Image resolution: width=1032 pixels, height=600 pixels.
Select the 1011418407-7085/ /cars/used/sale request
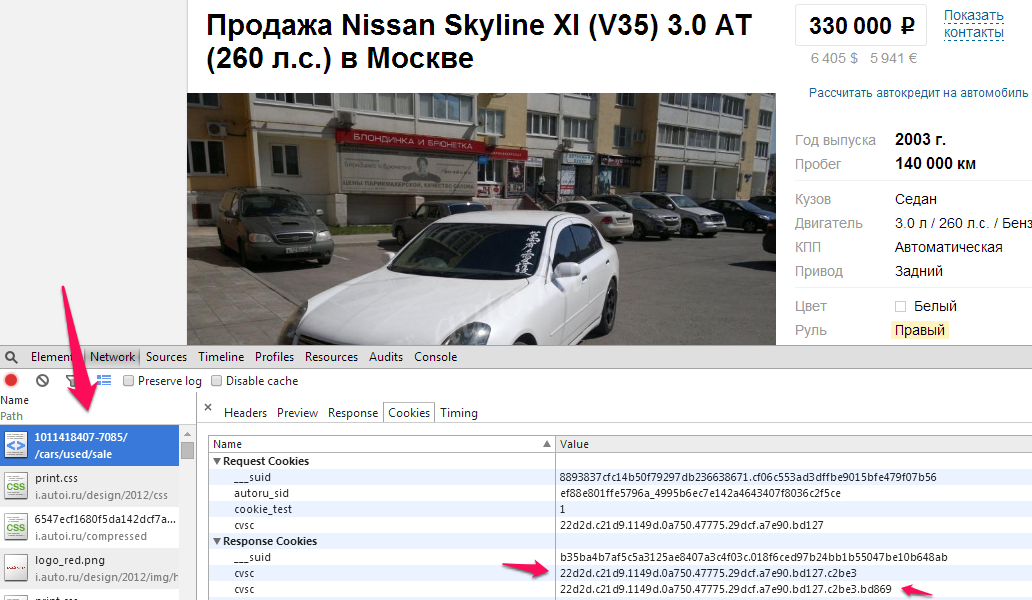pyautogui.click(x=90, y=445)
